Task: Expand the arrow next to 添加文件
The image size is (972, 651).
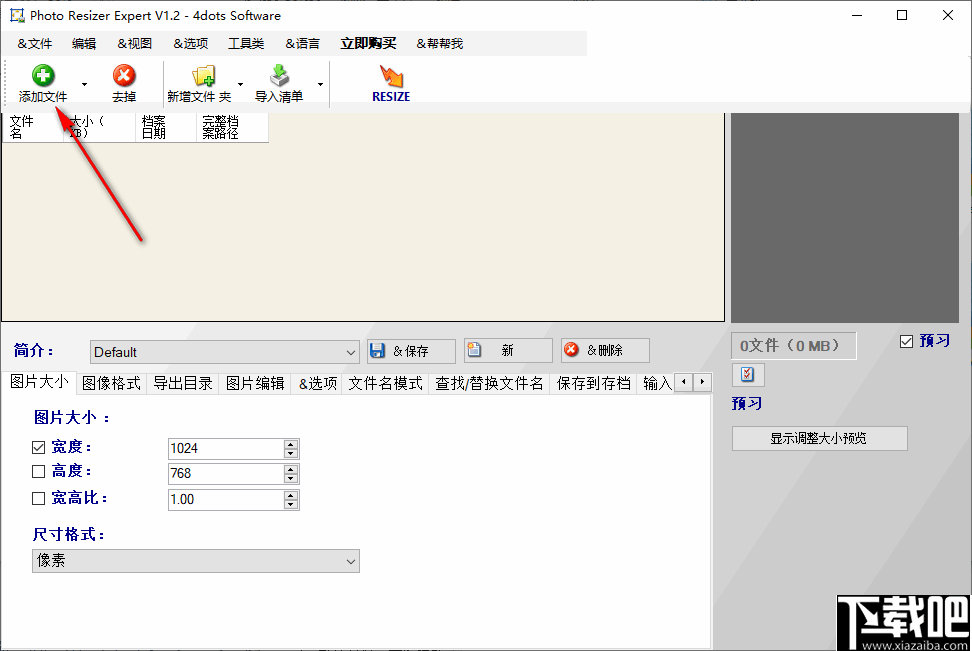Action: 84,85
